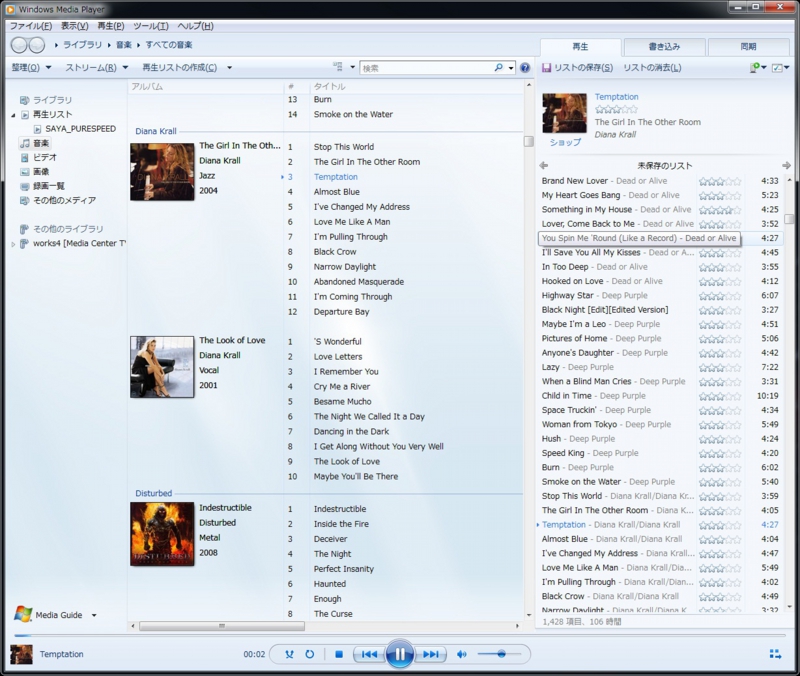Switch to the 書き込み tab
Screen dimensions: 800x676
(664, 47)
